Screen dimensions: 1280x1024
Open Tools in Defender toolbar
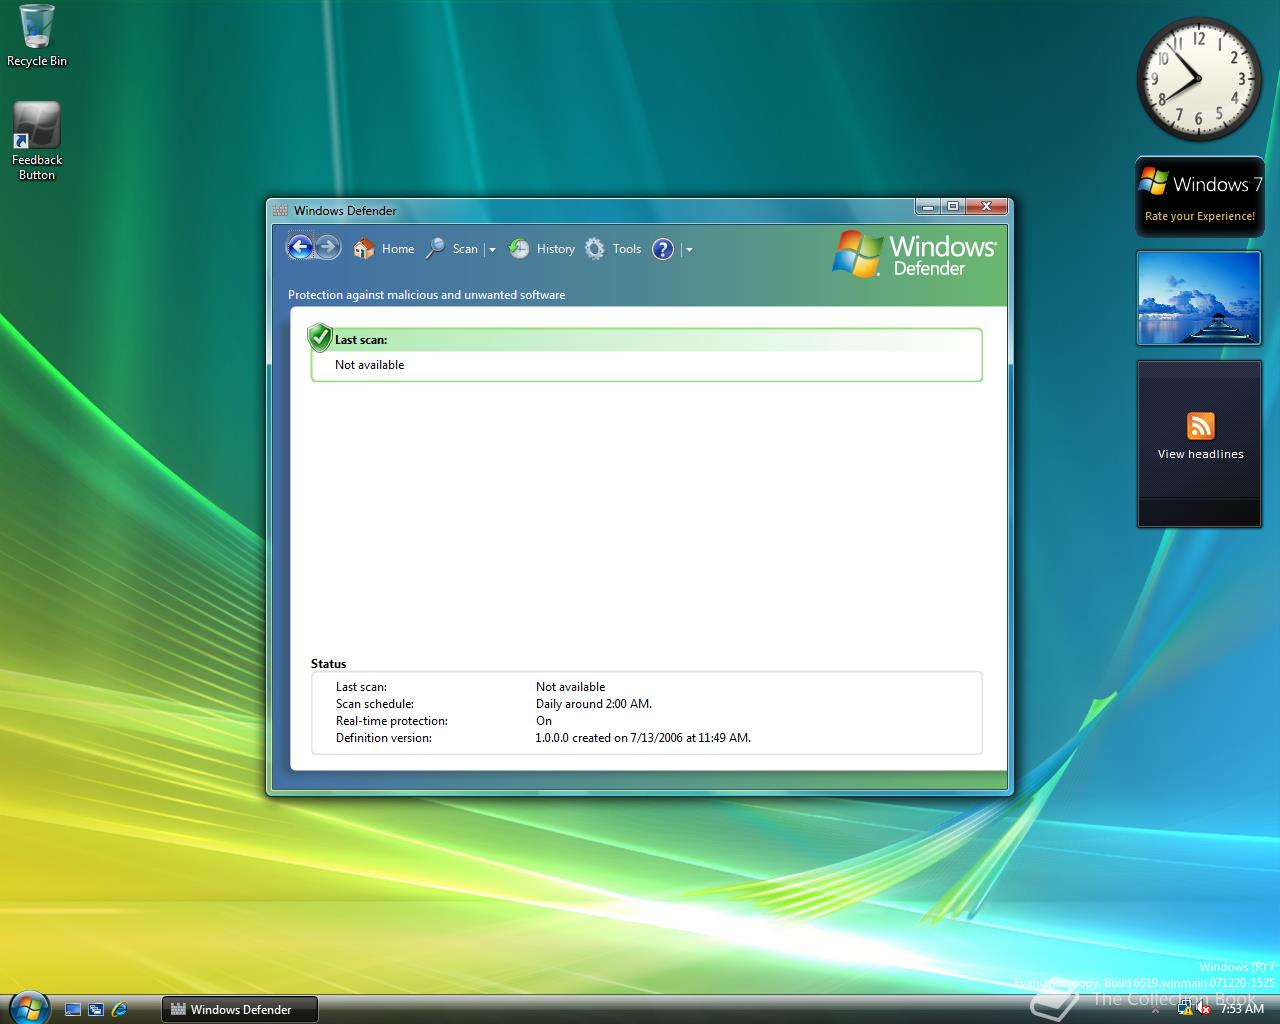pos(627,249)
